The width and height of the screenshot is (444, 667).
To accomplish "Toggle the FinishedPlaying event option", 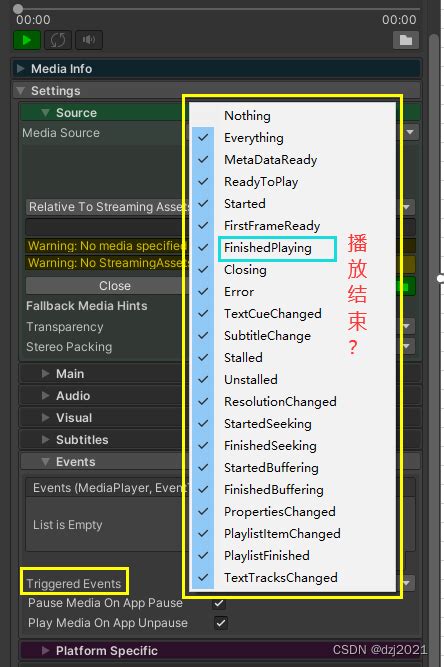I will (268, 248).
